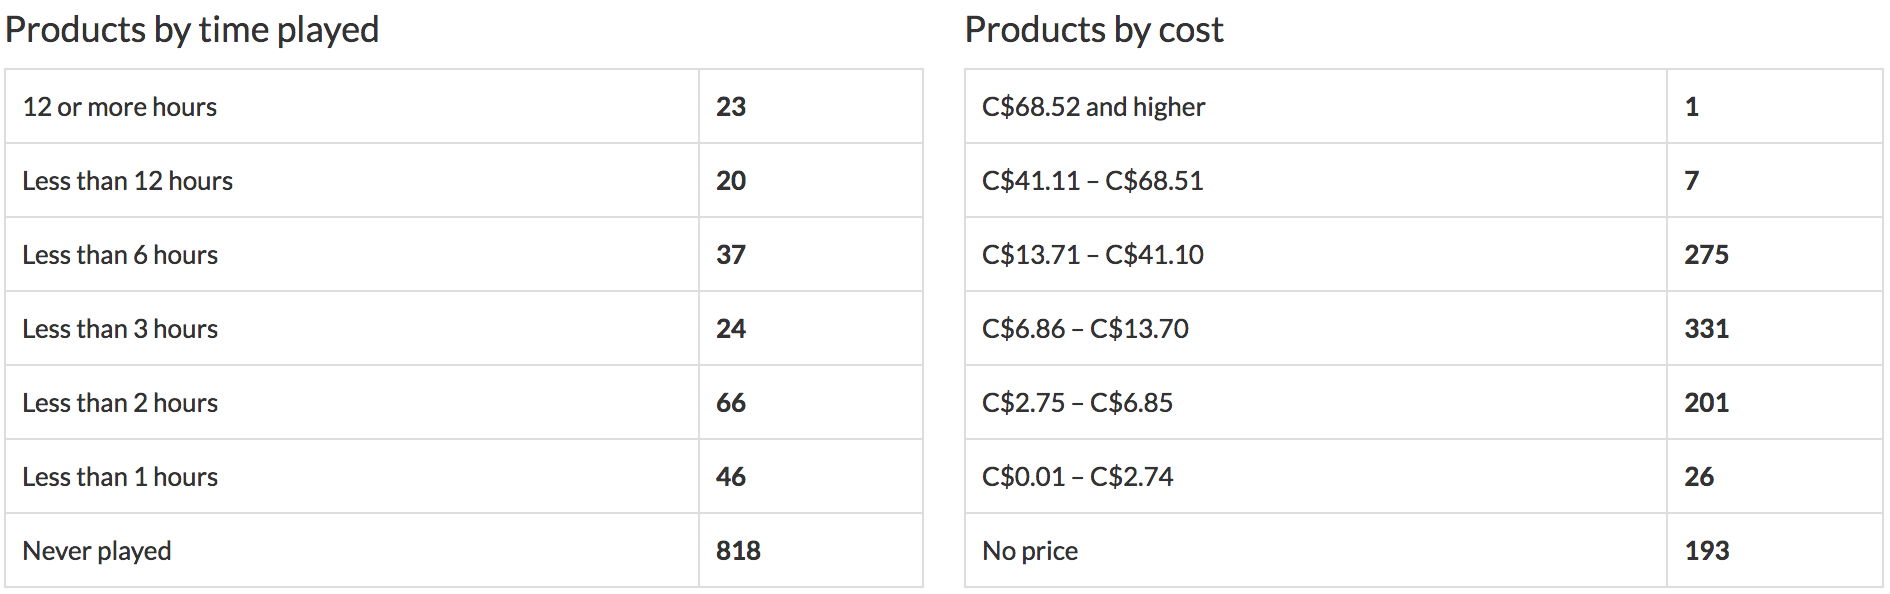Select the 'Less than 3 hours' row

point(120,329)
